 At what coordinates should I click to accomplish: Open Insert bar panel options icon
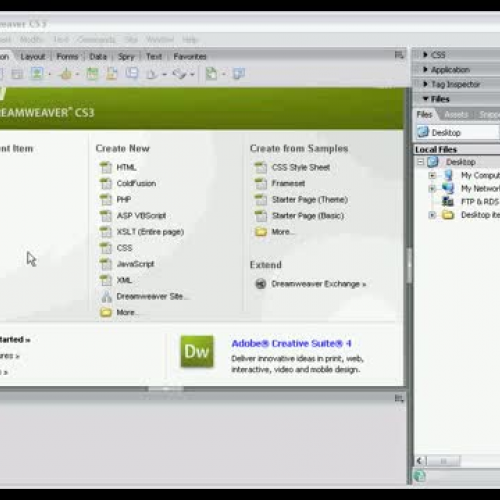tap(399, 55)
